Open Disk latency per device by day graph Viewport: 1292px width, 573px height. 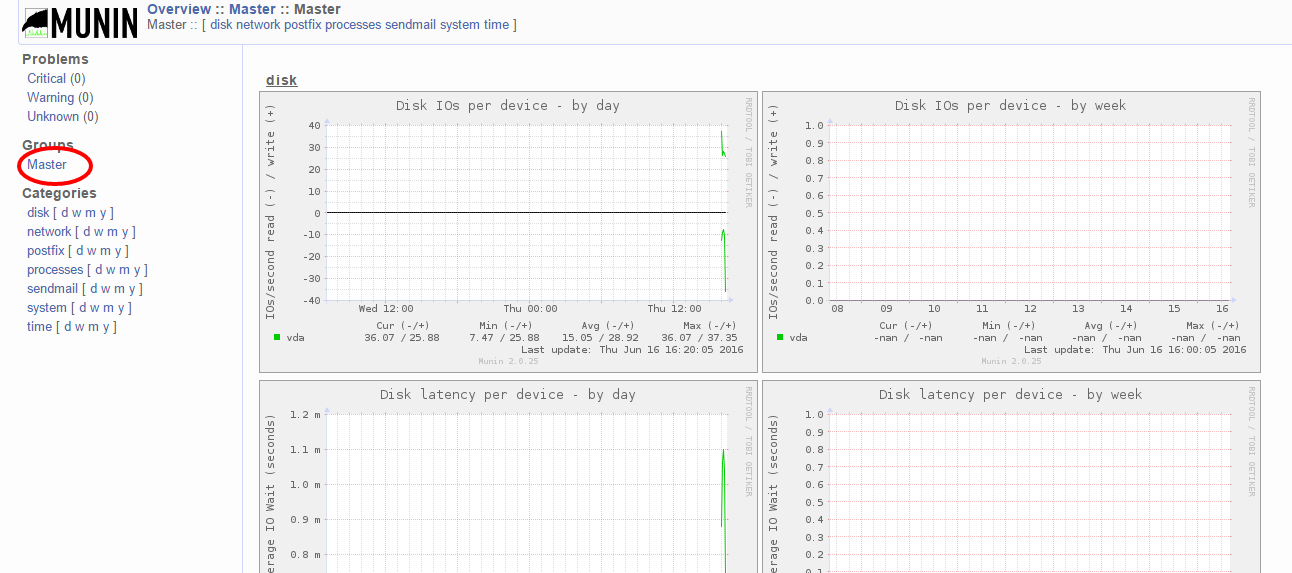508,477
